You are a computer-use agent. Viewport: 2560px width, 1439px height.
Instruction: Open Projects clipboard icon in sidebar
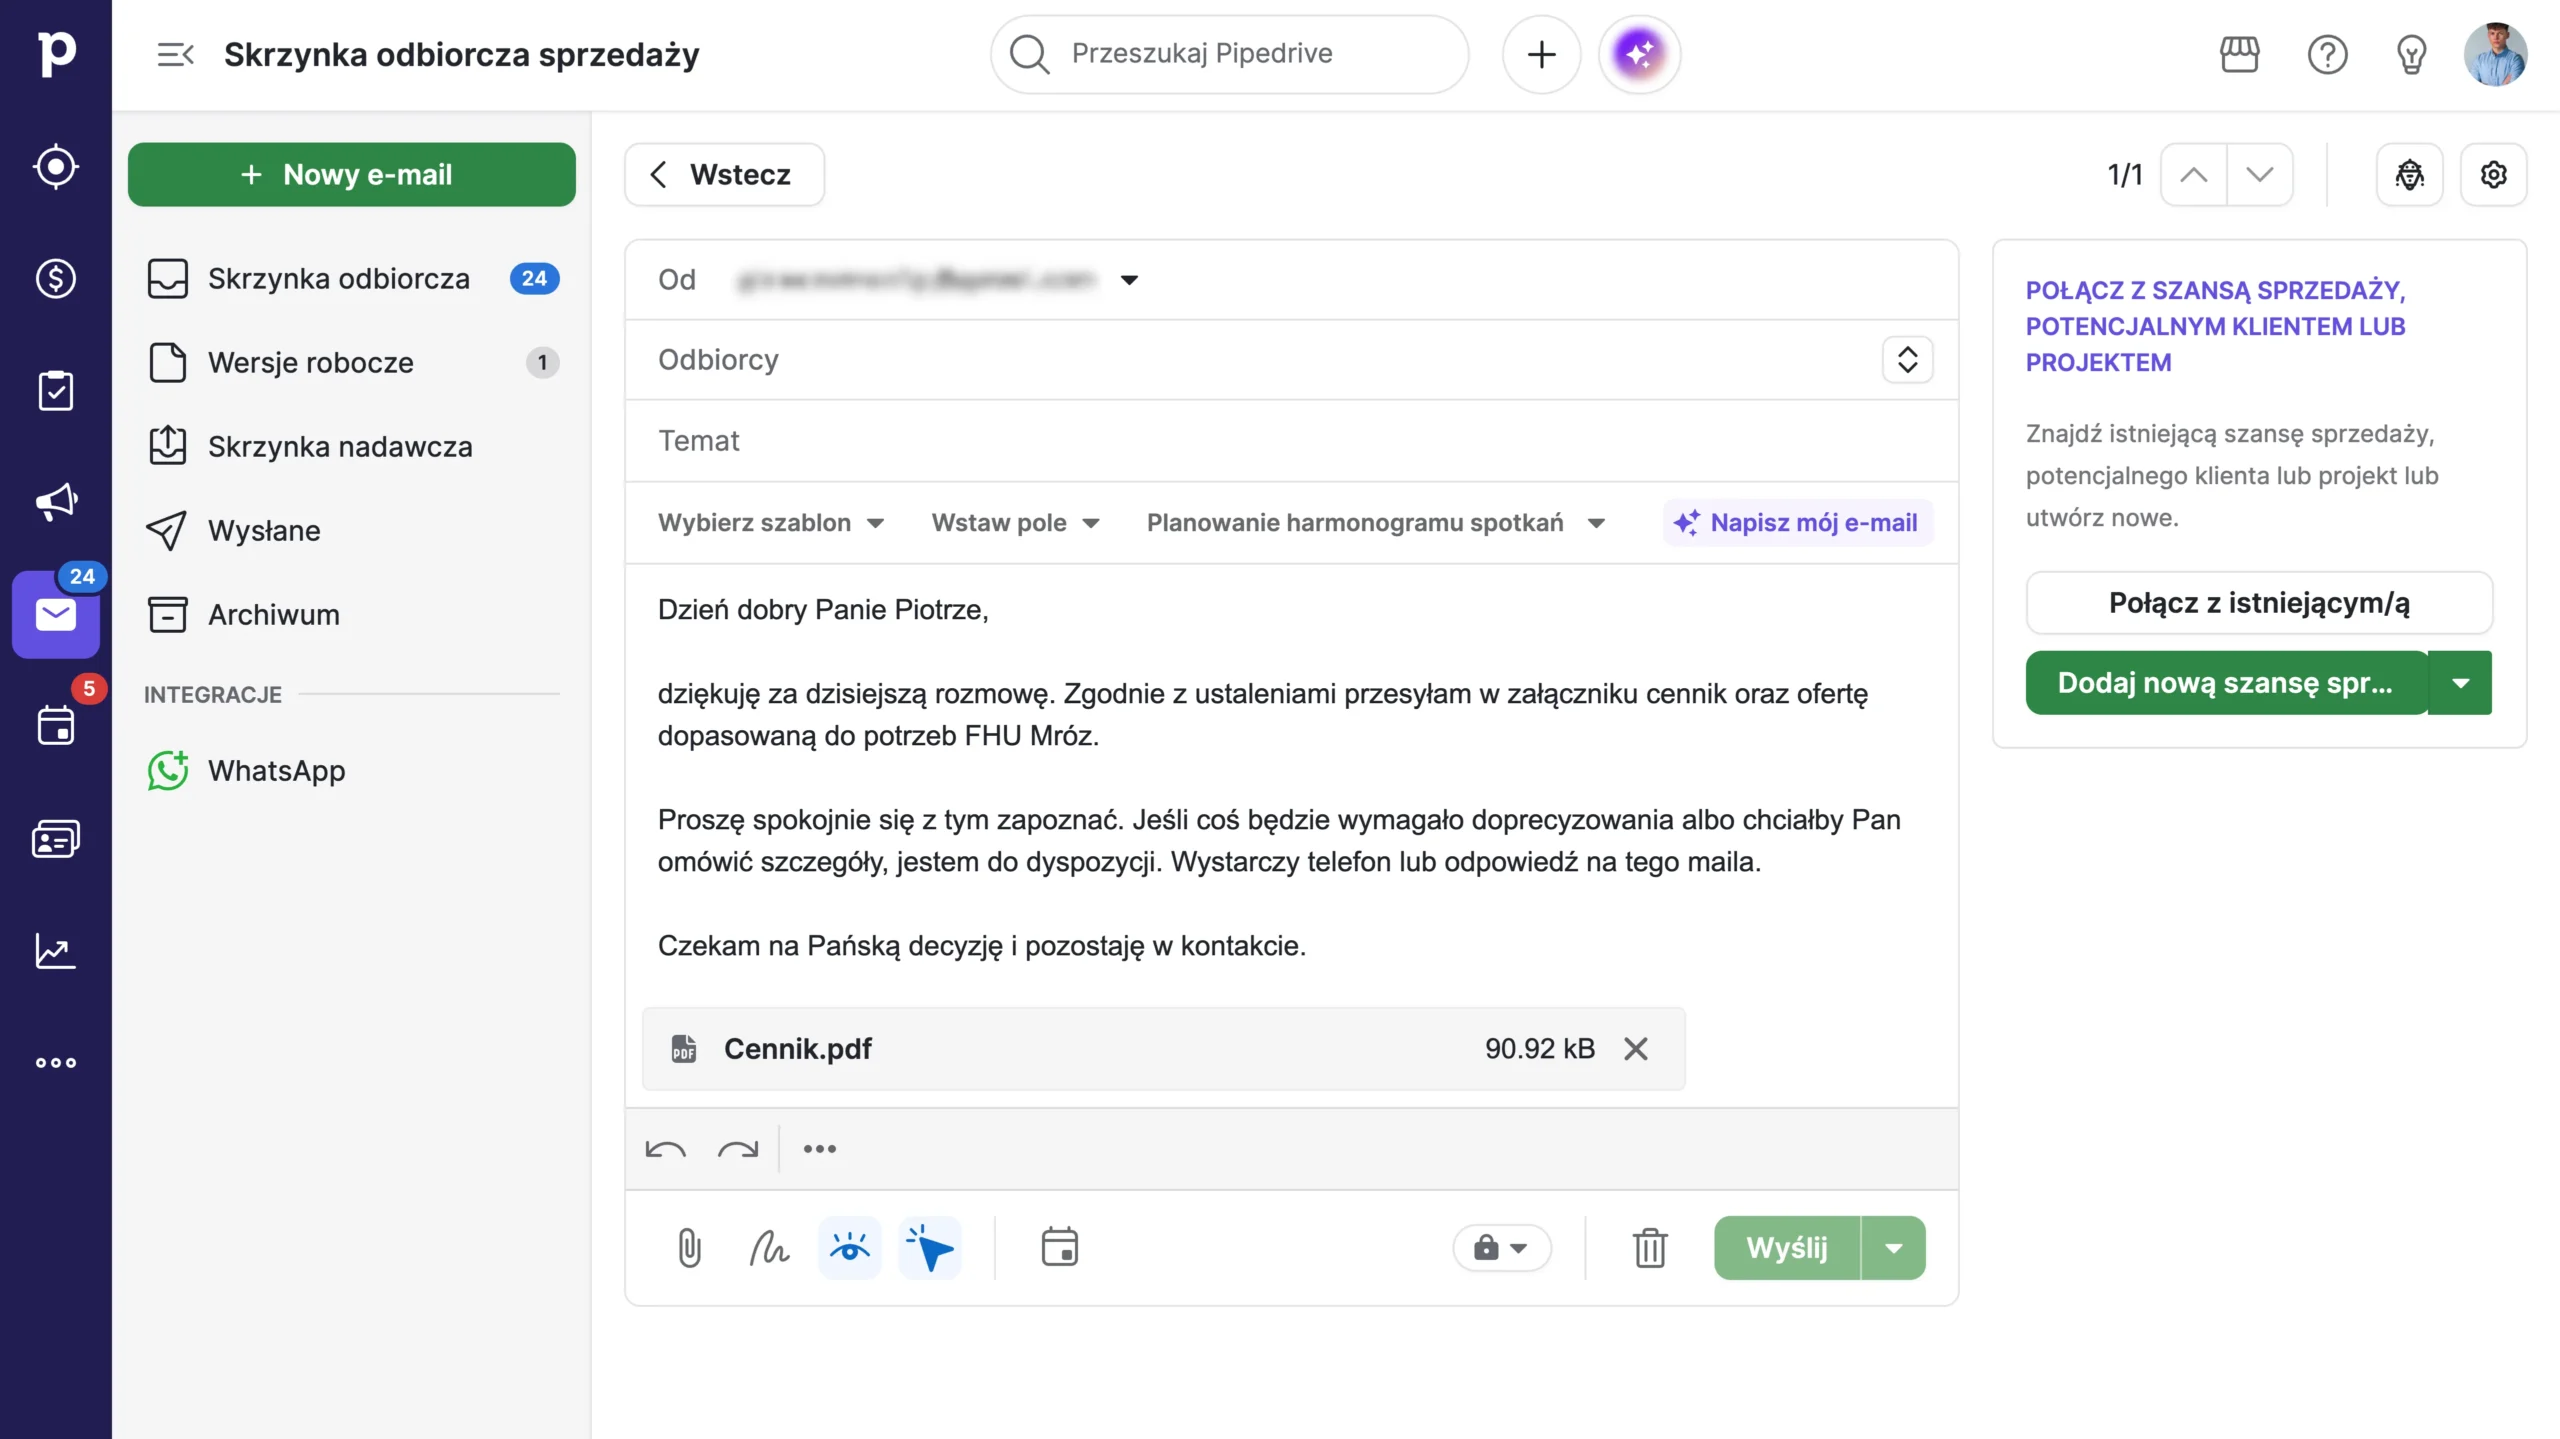point(56,390)
